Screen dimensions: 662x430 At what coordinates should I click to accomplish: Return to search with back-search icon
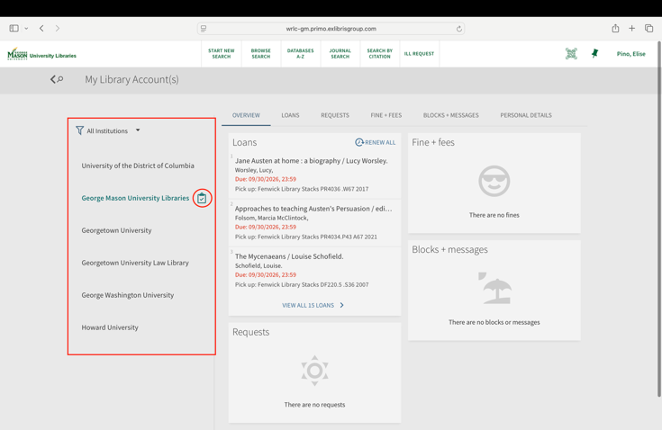click(57, 79)
